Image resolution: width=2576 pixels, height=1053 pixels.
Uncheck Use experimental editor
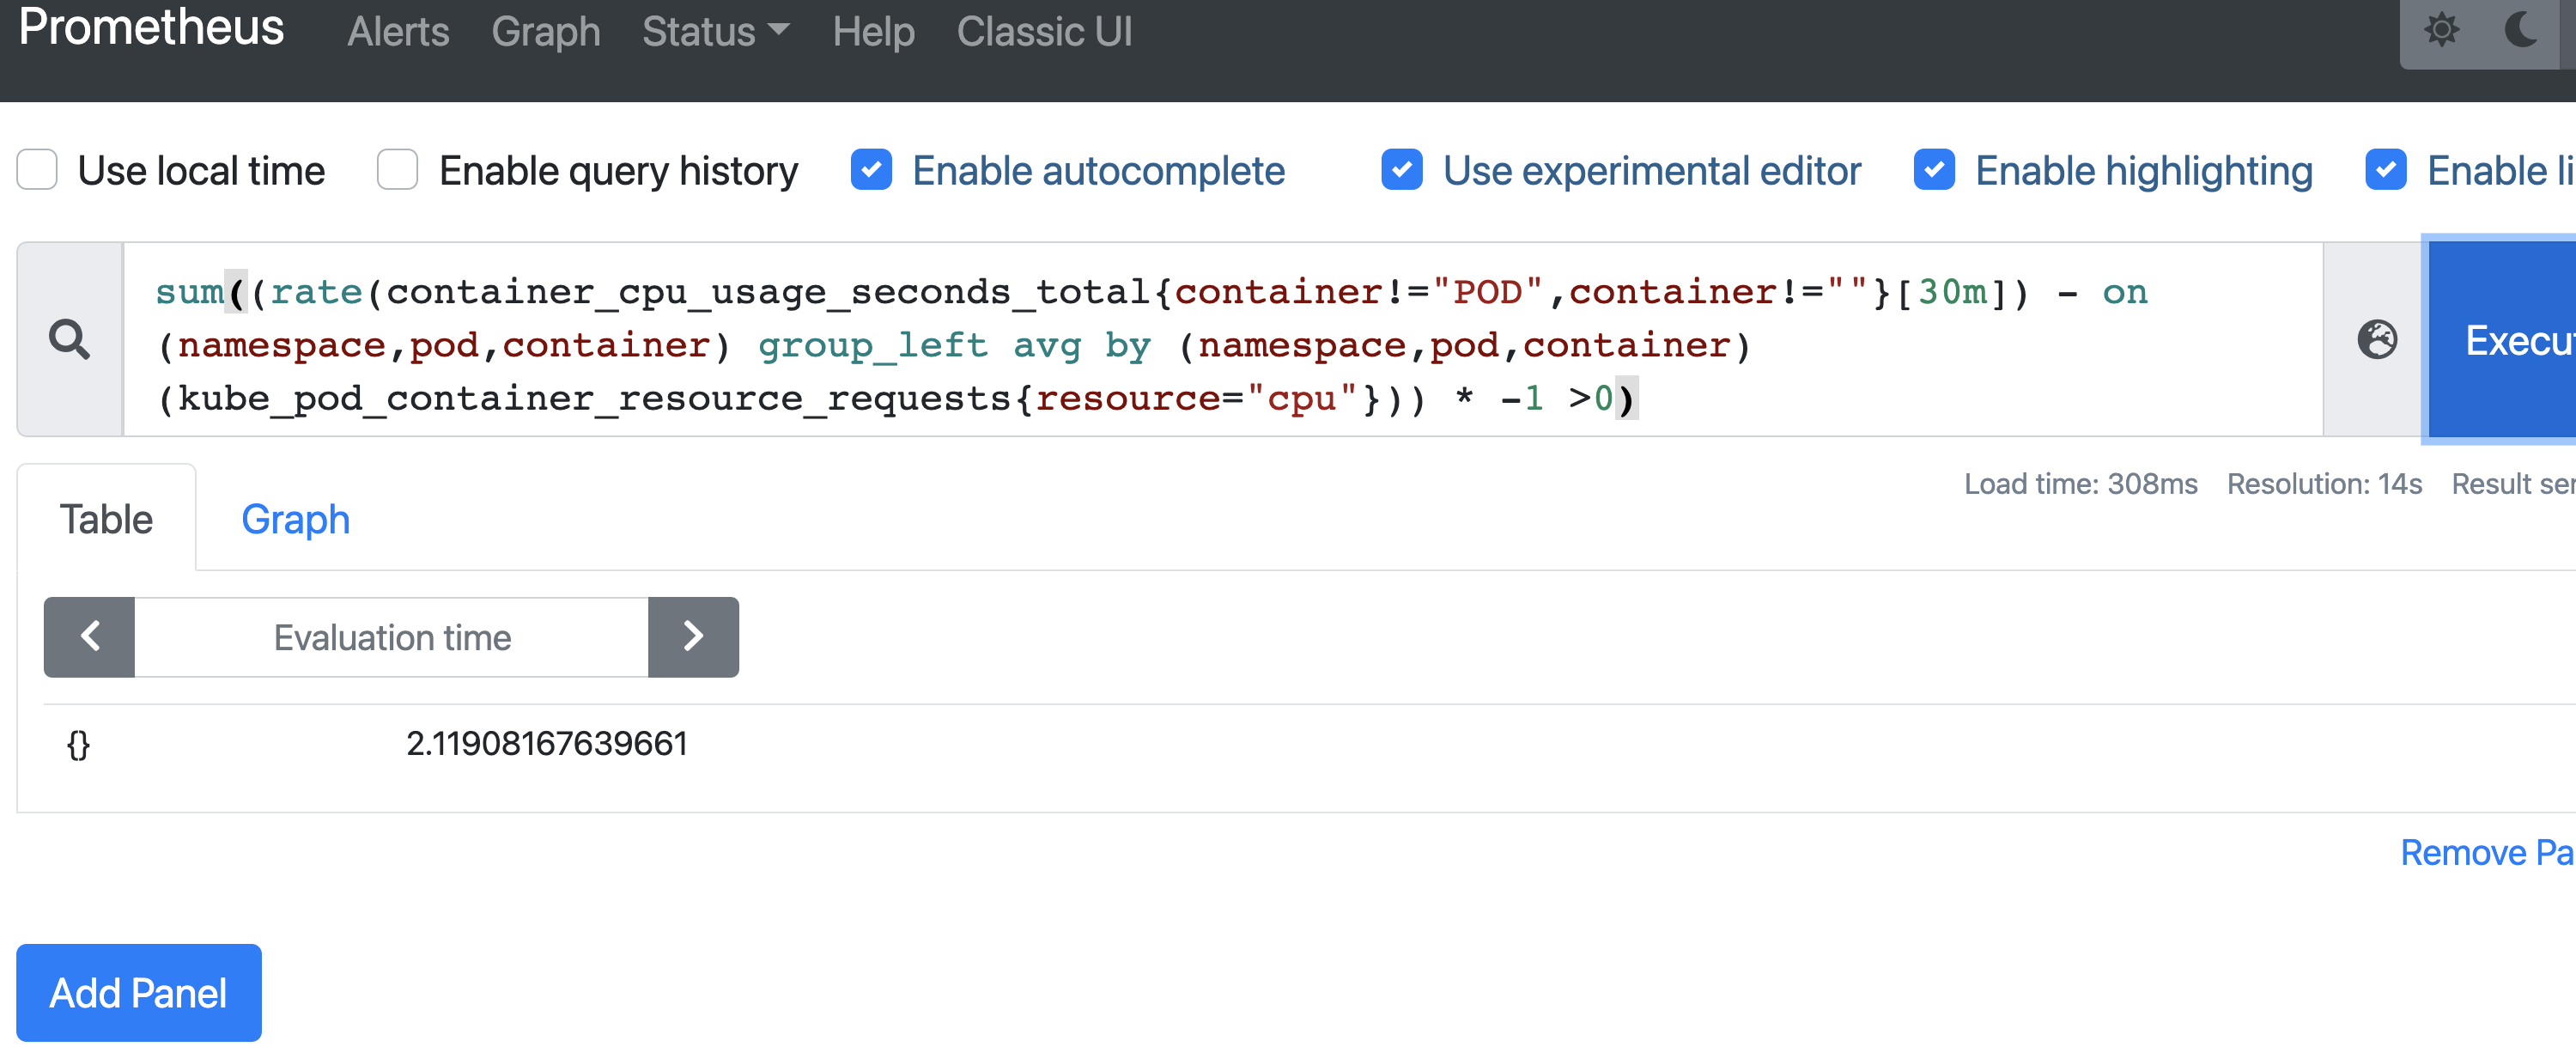click(x=1402, y=169)
